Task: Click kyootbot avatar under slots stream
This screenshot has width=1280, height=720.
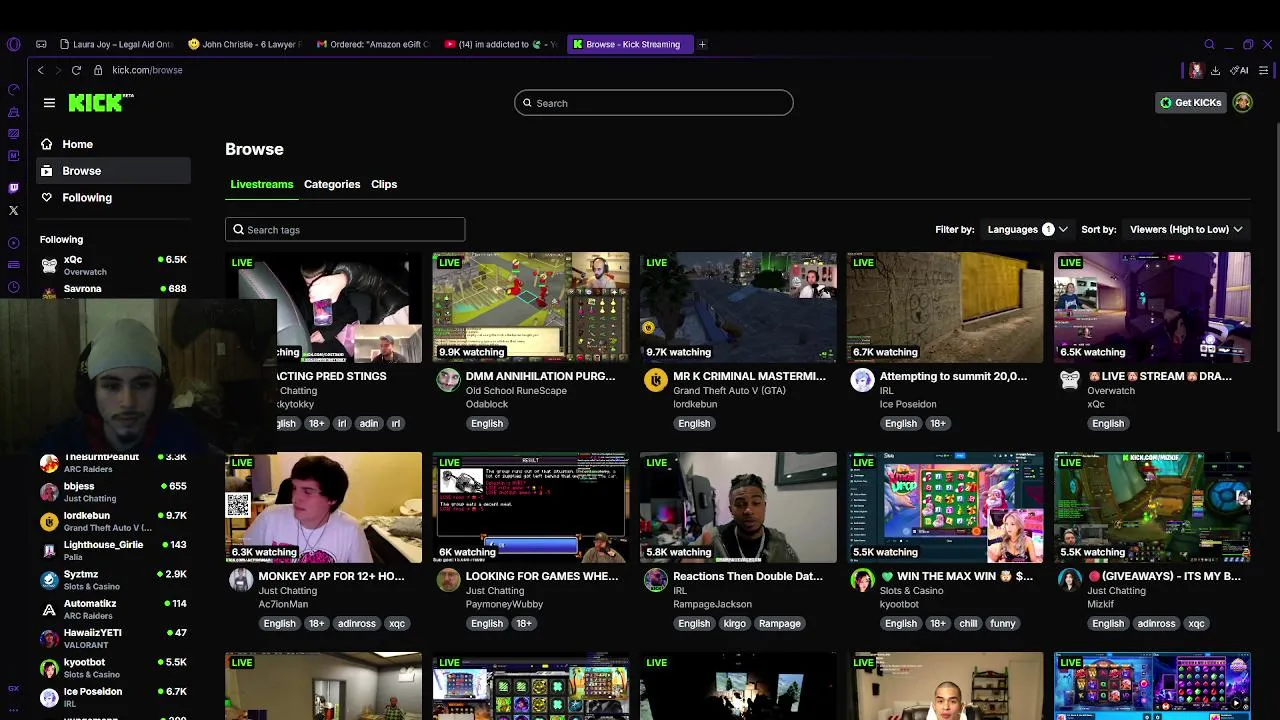Action: tap(862, 580)
